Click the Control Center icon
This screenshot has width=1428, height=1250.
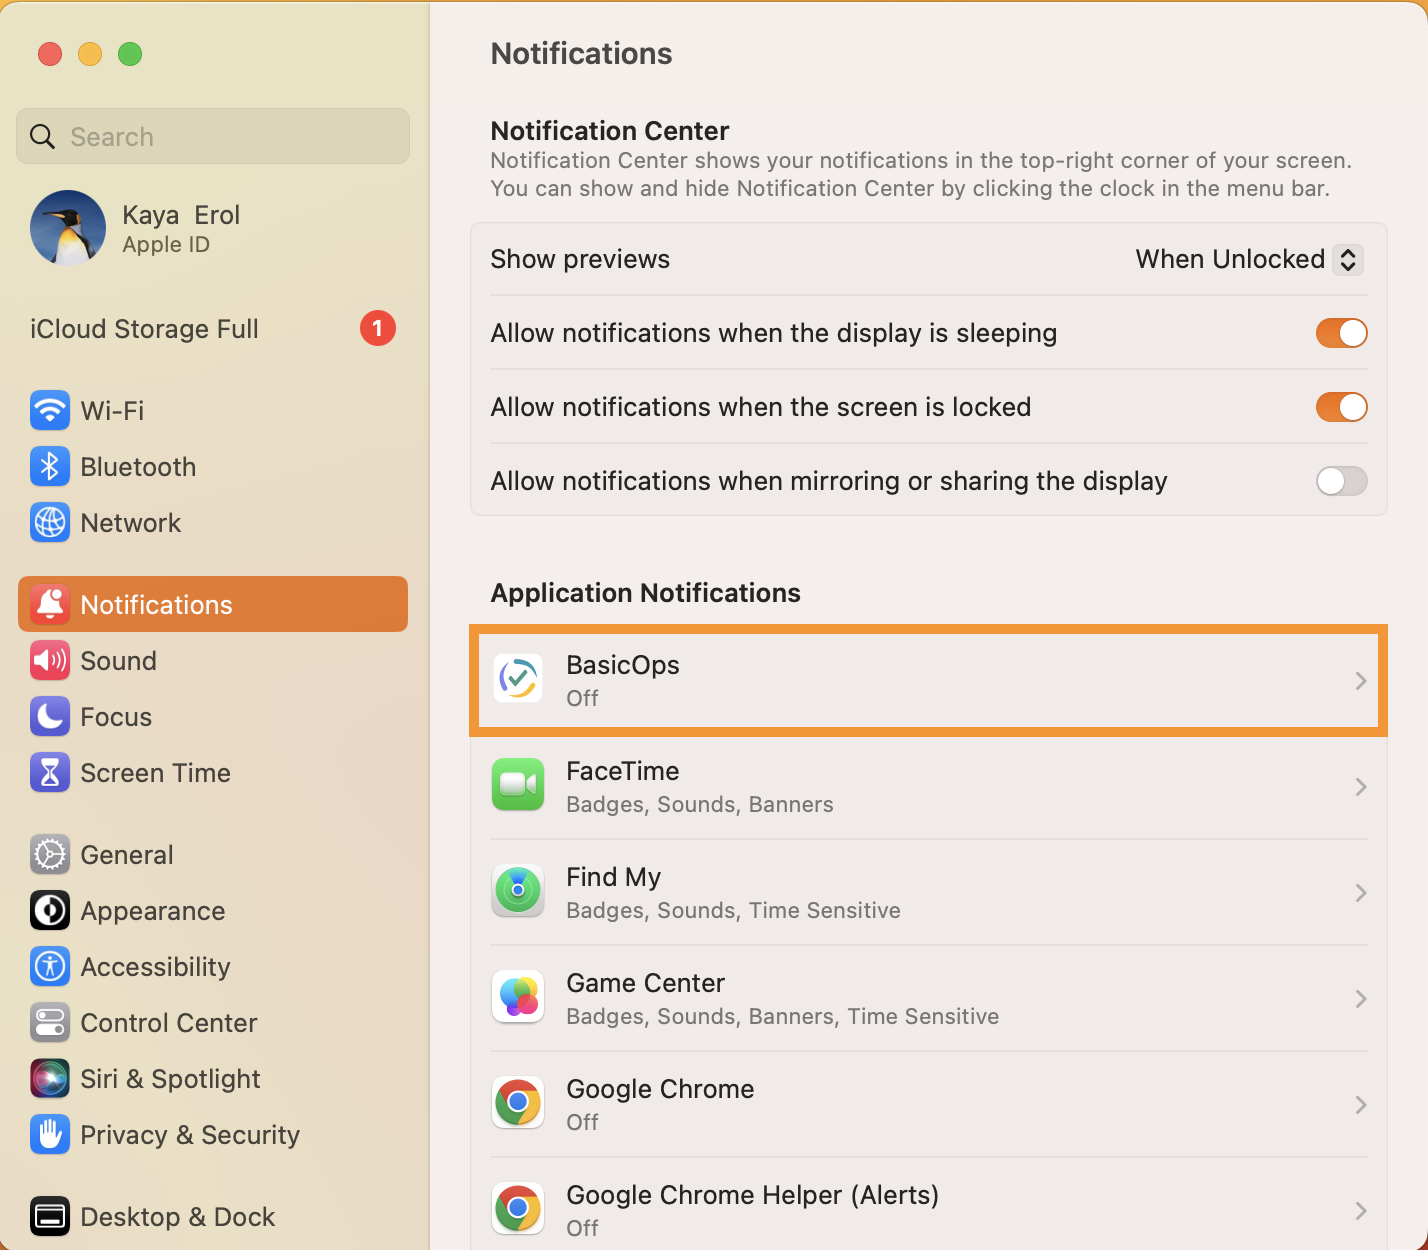(50, 1022)
